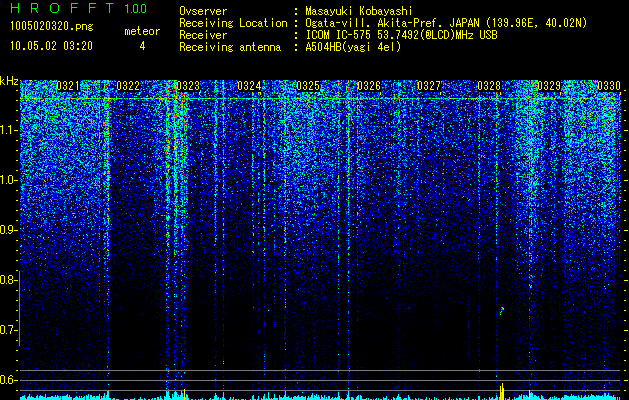Click the kHz axis unit label
Image resolution: width=629 pixels, height=400 pixels.
[9, 81]
